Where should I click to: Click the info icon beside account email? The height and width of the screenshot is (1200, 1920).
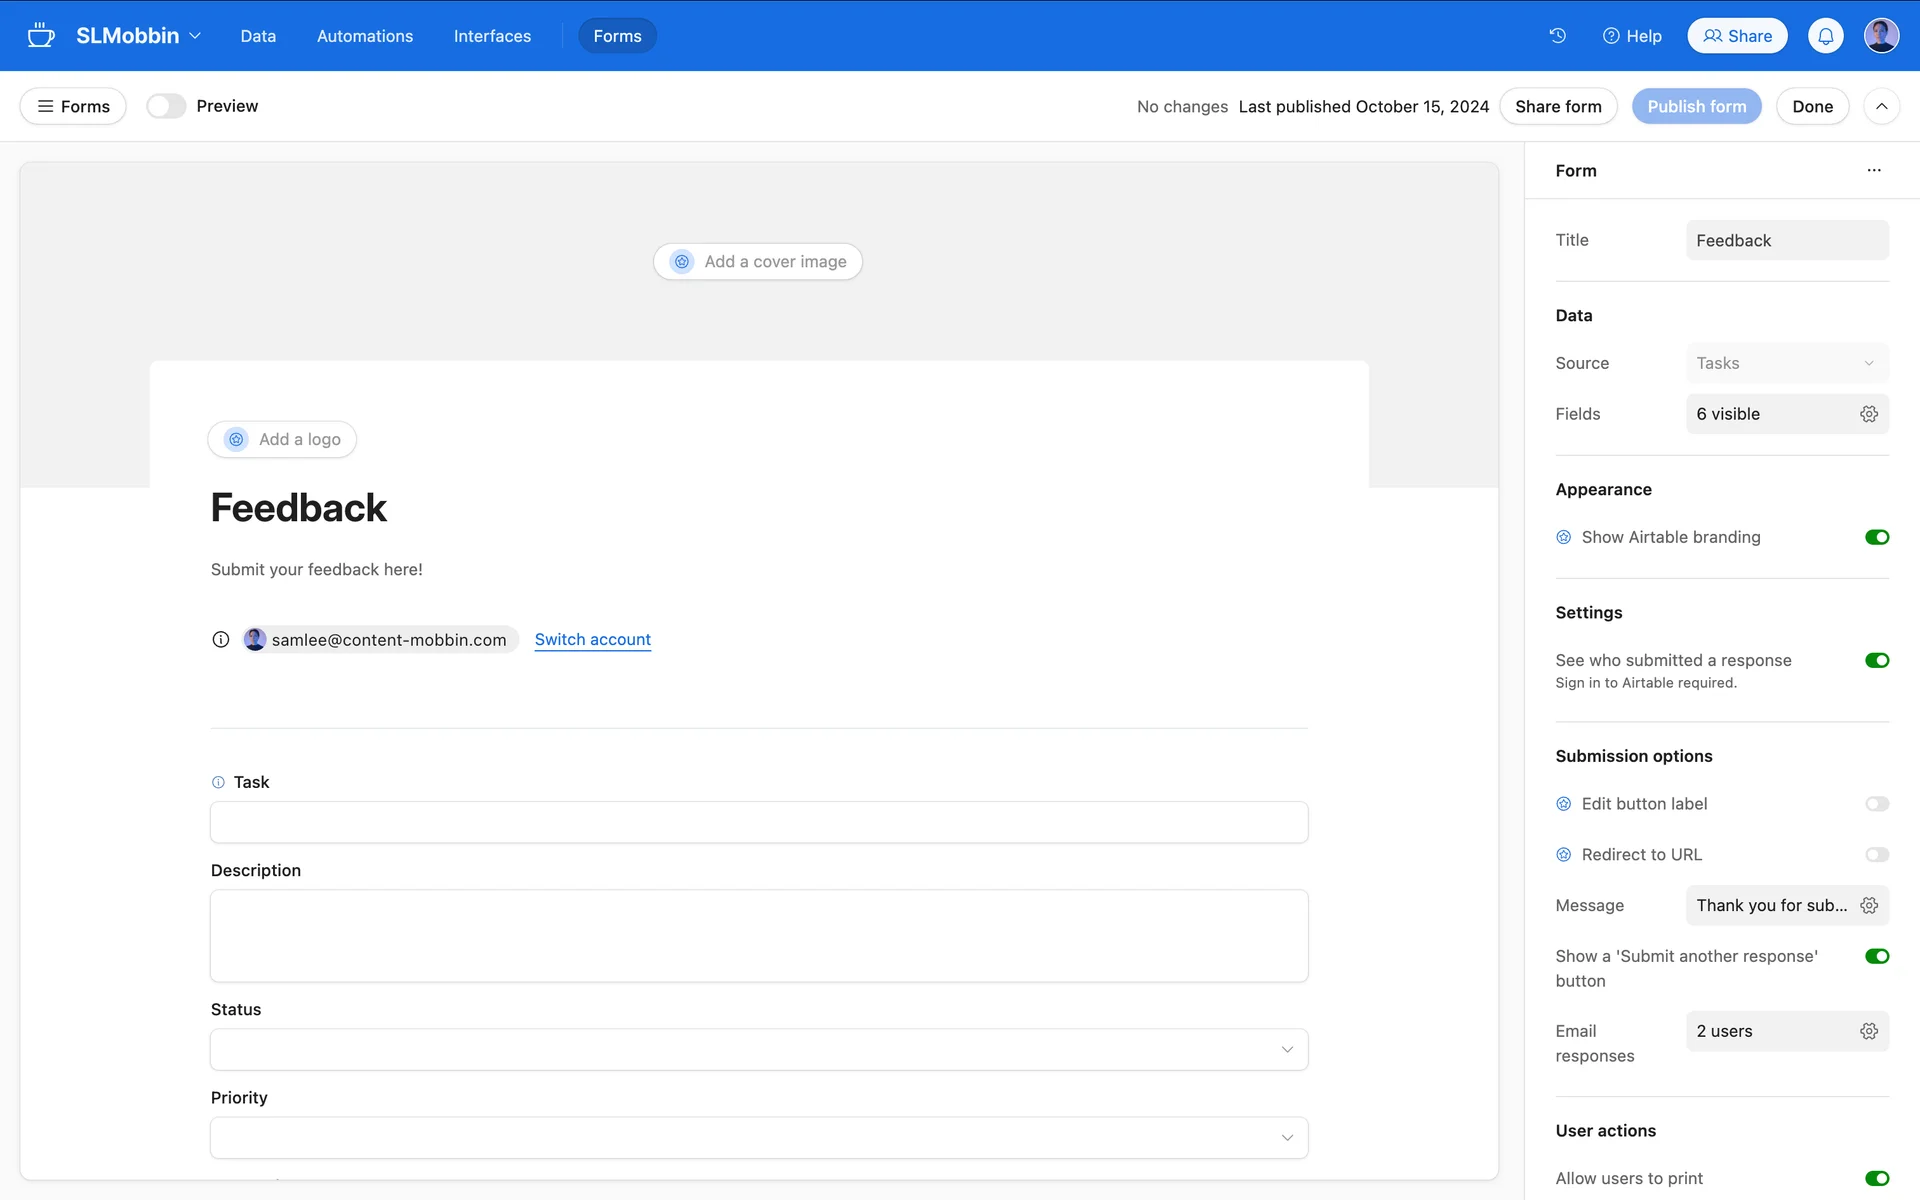(221, 640)
